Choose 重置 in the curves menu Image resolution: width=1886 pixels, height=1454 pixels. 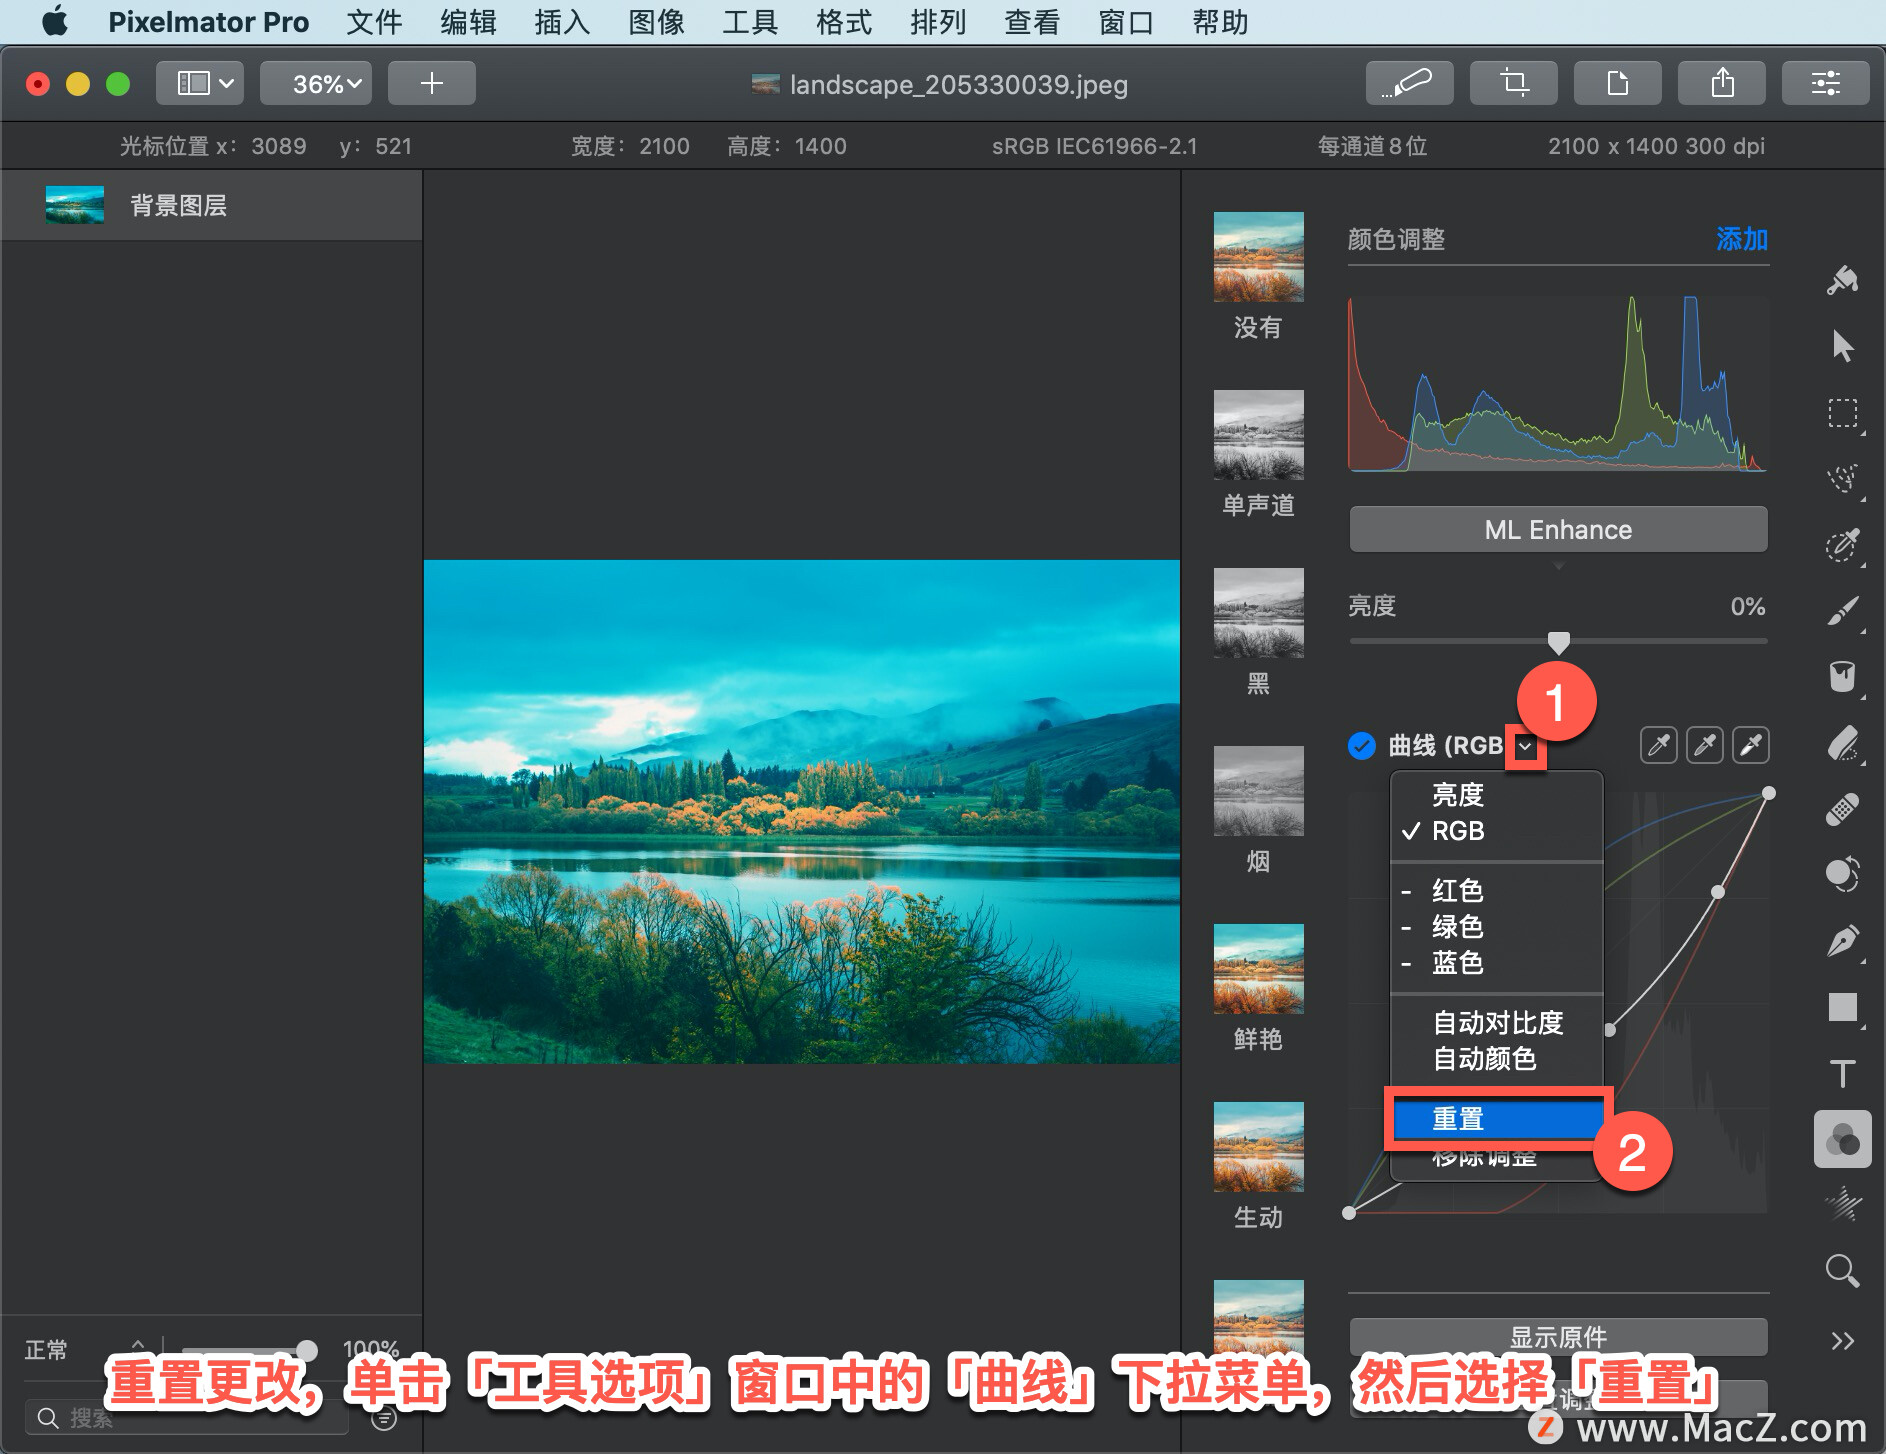(1497, 1119)
